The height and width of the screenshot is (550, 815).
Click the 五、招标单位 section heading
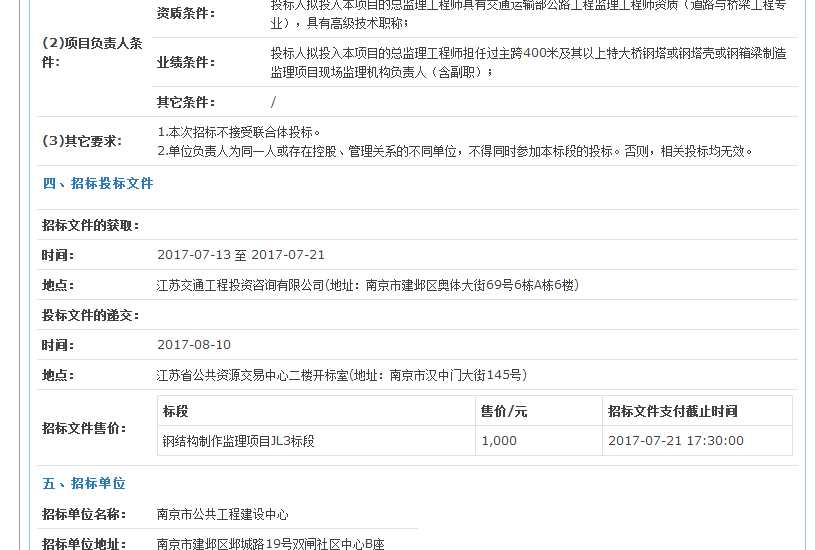pos(84,483)
